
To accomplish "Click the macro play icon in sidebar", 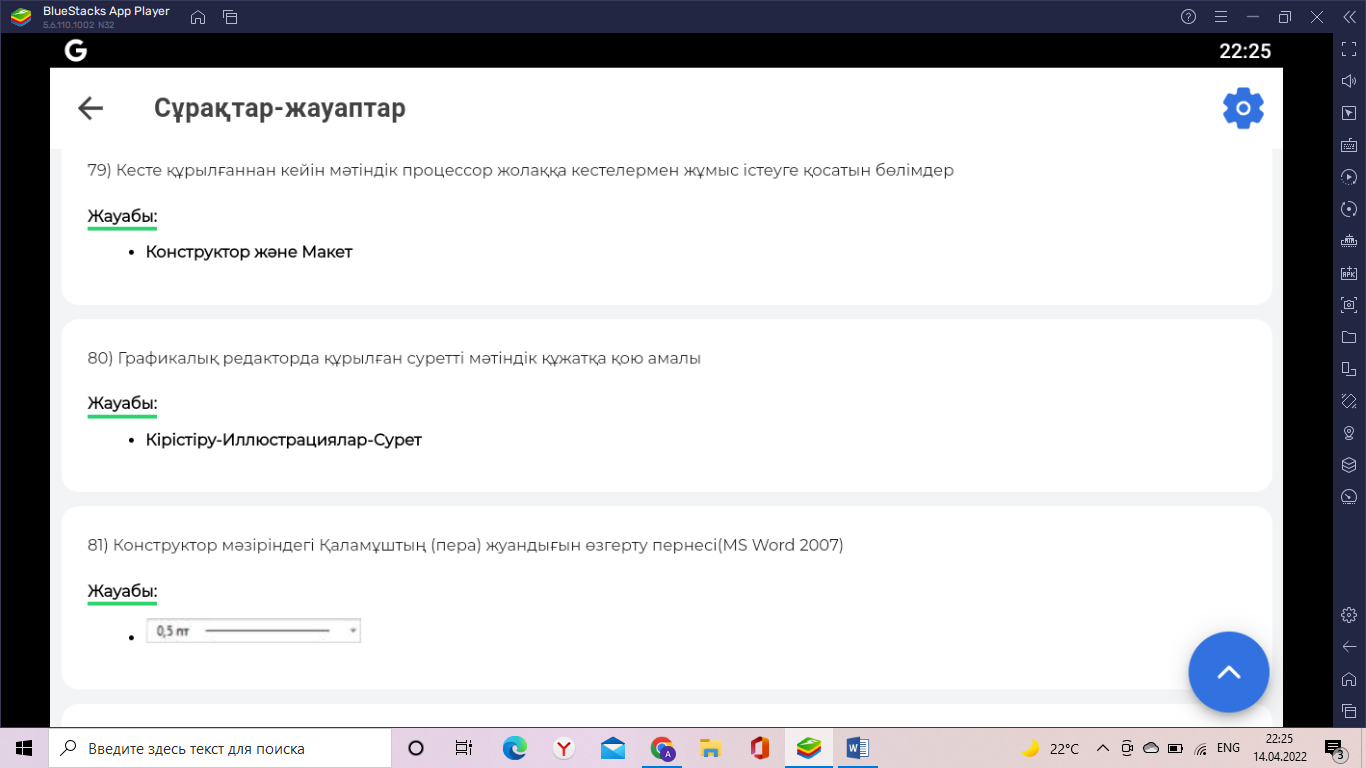I will 1349,177.
